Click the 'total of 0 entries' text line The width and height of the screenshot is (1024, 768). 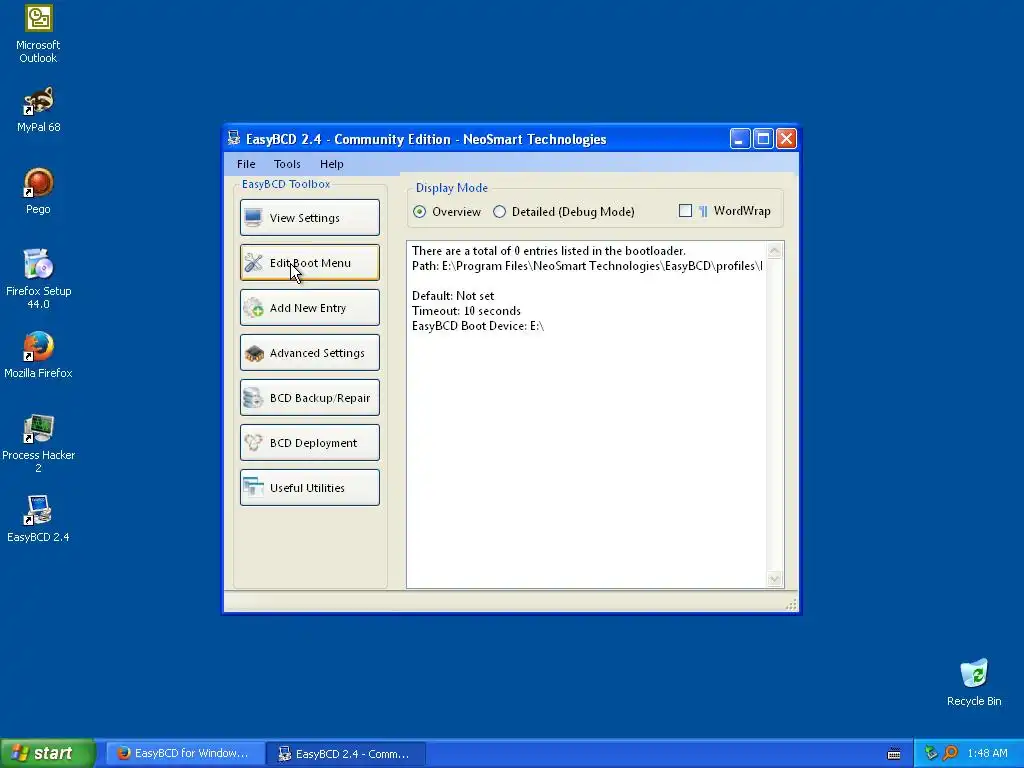pos(549,251)
